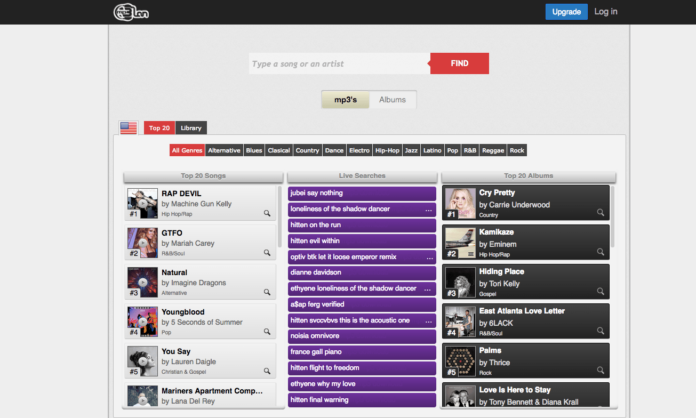Click the magnifier icon on RAP DEVIL
Screen dimensions: 696x418
pos(267,213)
